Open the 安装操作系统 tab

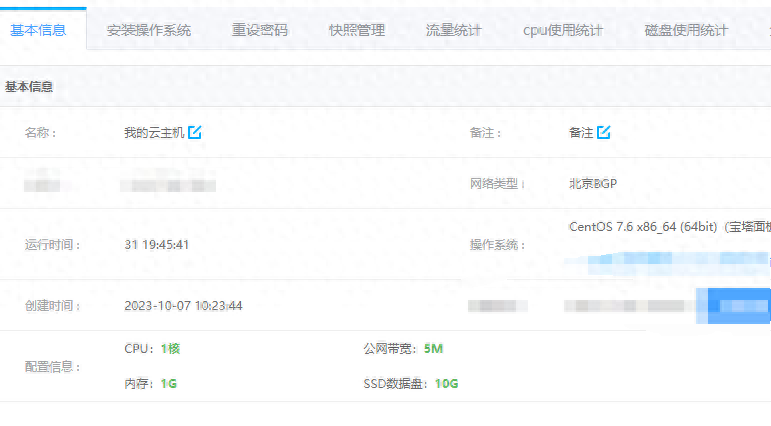(148, 30)
